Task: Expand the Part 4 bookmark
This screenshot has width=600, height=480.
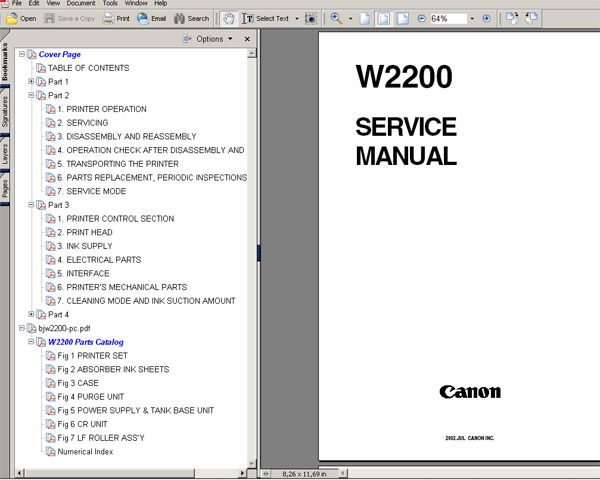Action: [x=31, y=314]
